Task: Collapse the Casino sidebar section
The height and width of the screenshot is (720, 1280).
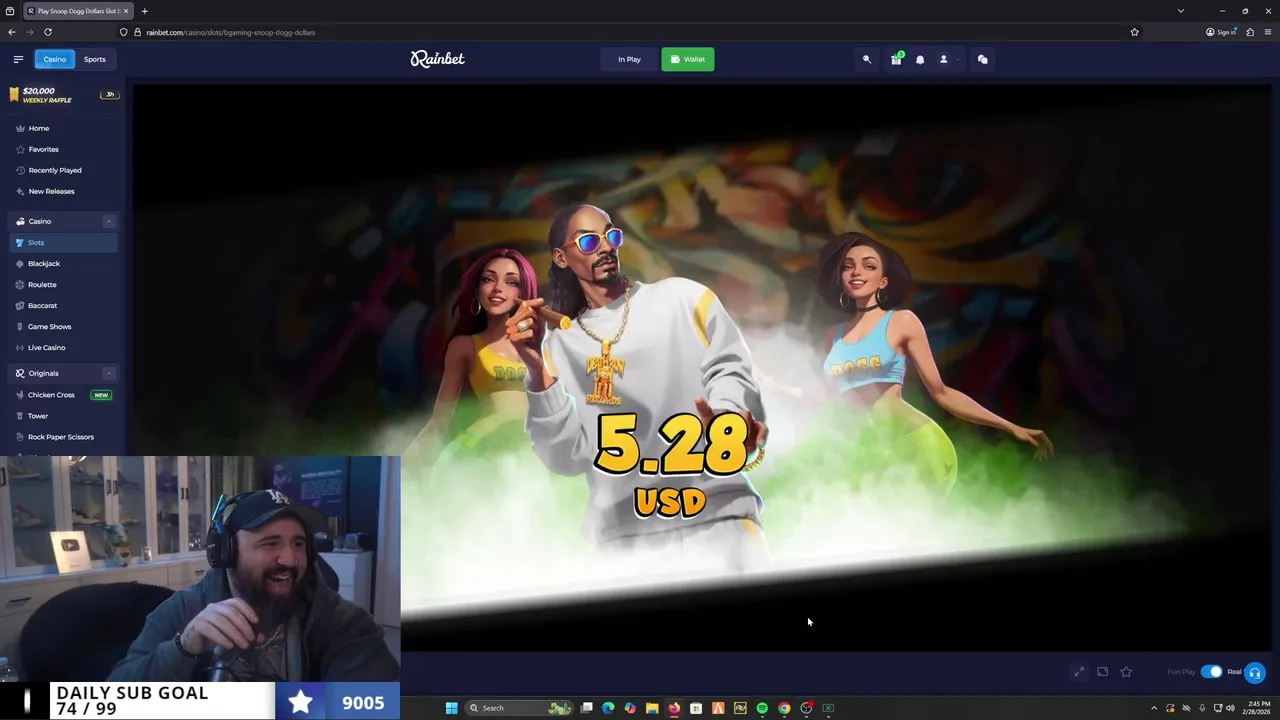Action: [109, 221]
